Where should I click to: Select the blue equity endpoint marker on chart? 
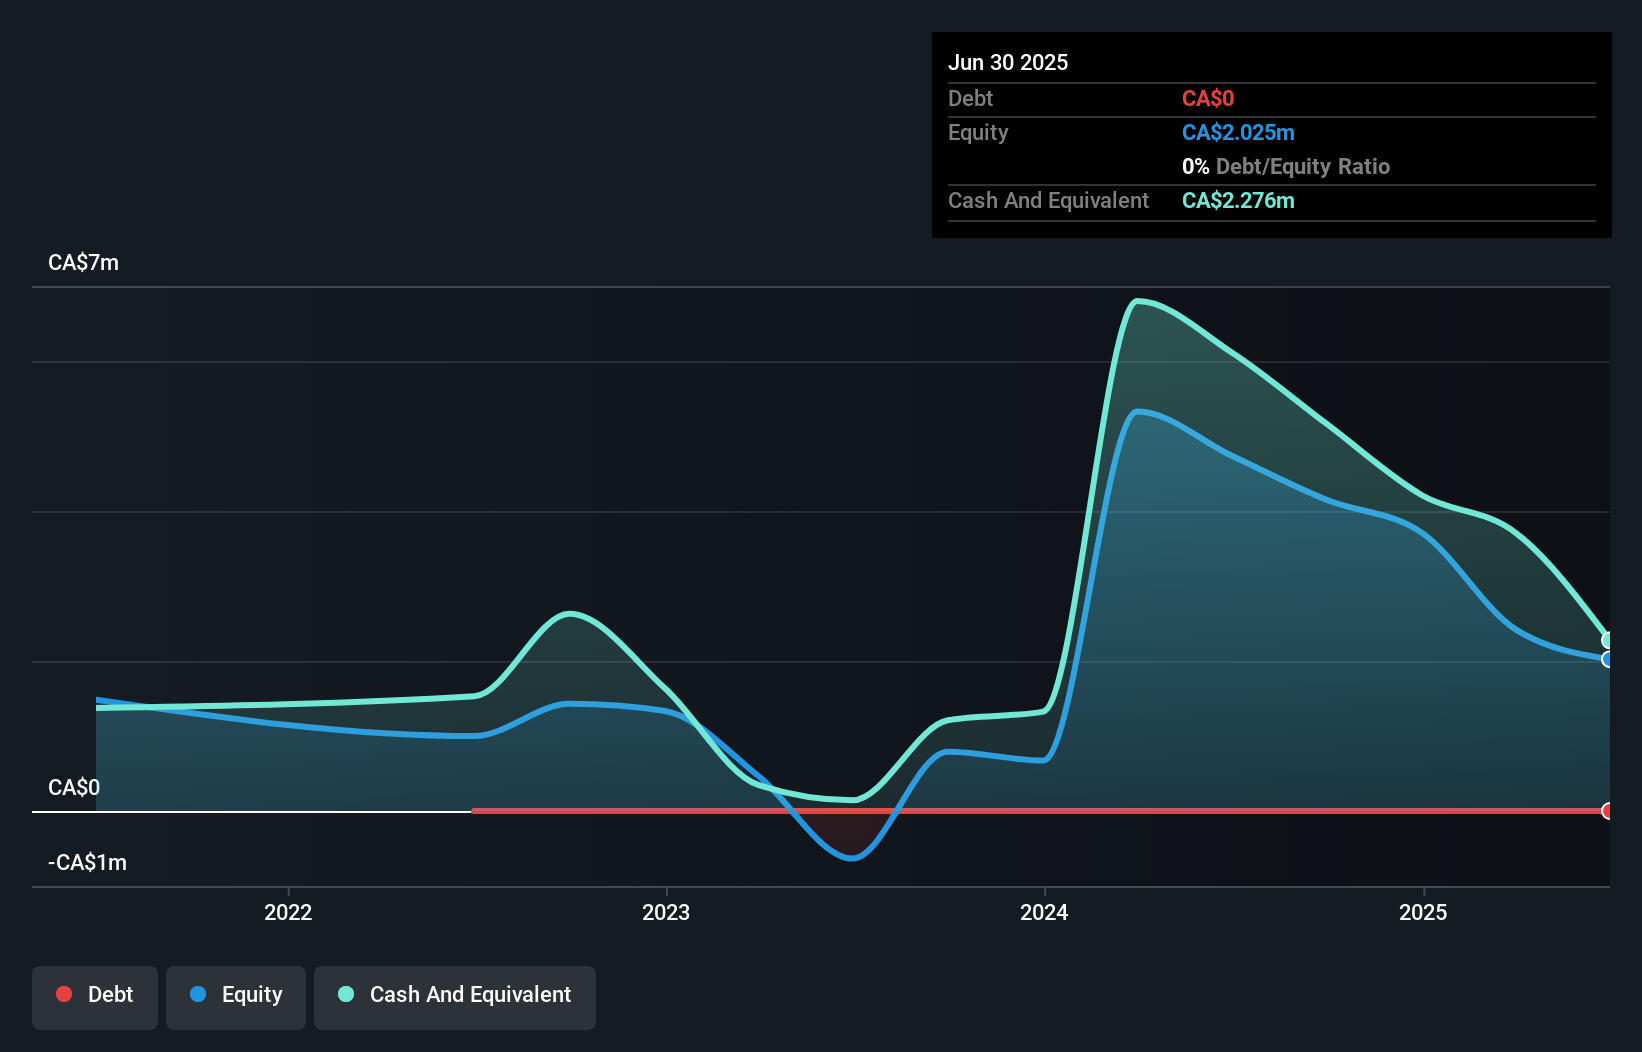tap(1607, 661)
